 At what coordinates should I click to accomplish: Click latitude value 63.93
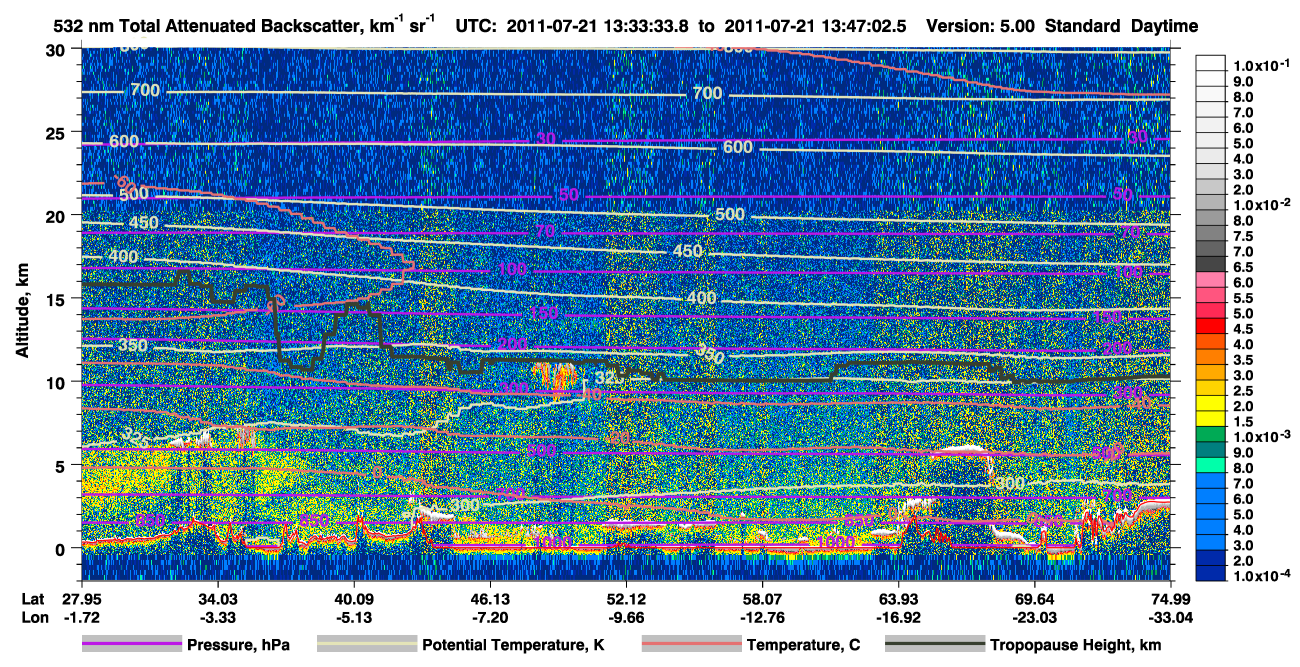point(898,598)
